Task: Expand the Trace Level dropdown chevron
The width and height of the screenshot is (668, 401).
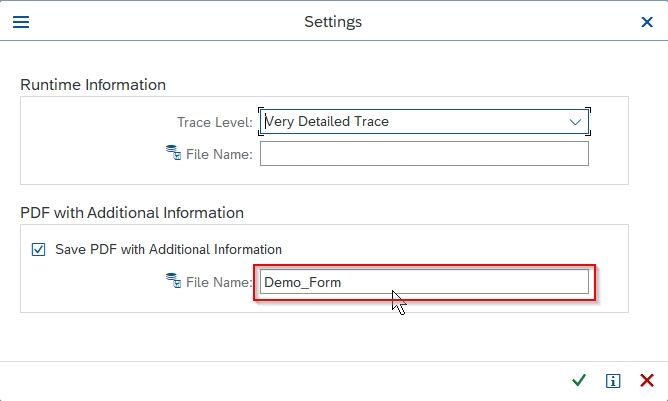Action: click(575, 122)
